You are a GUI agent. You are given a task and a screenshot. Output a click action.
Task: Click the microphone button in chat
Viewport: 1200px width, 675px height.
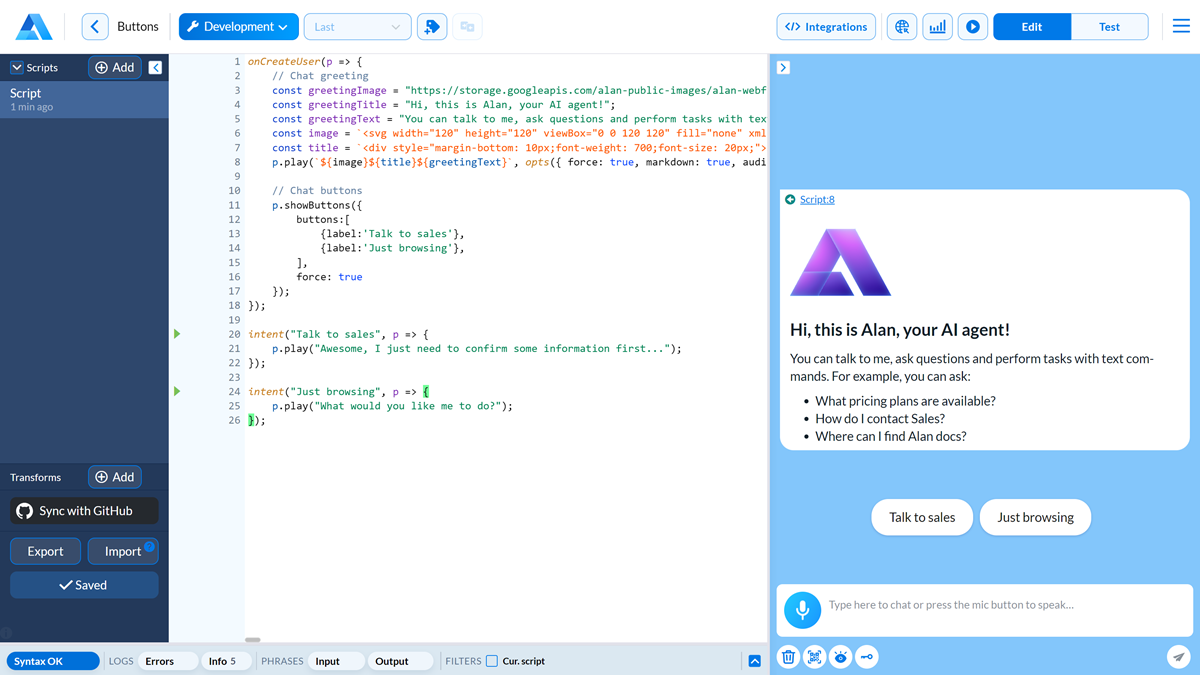pyautogui.click(x=802, y=609)
